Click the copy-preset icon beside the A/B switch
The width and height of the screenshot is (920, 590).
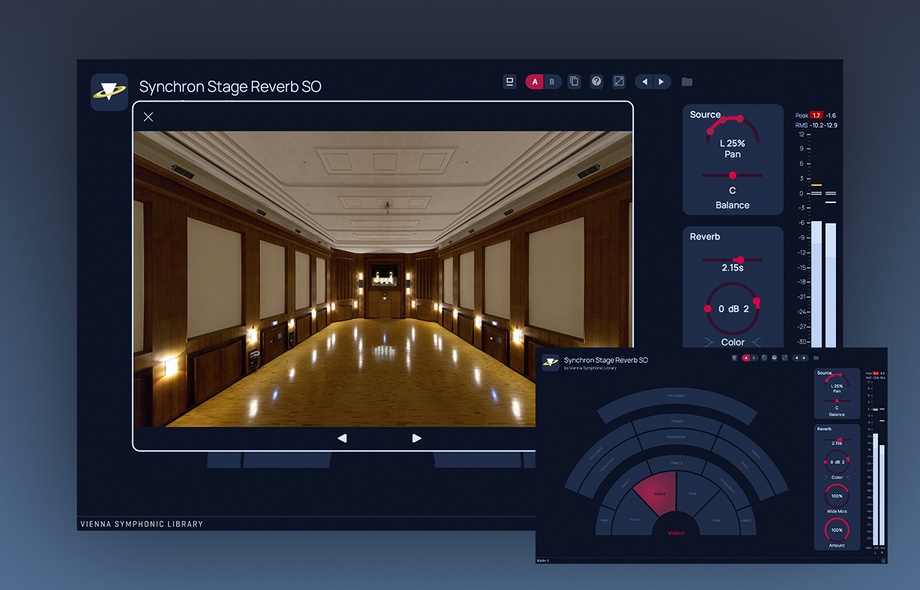(x=574, y=81)
